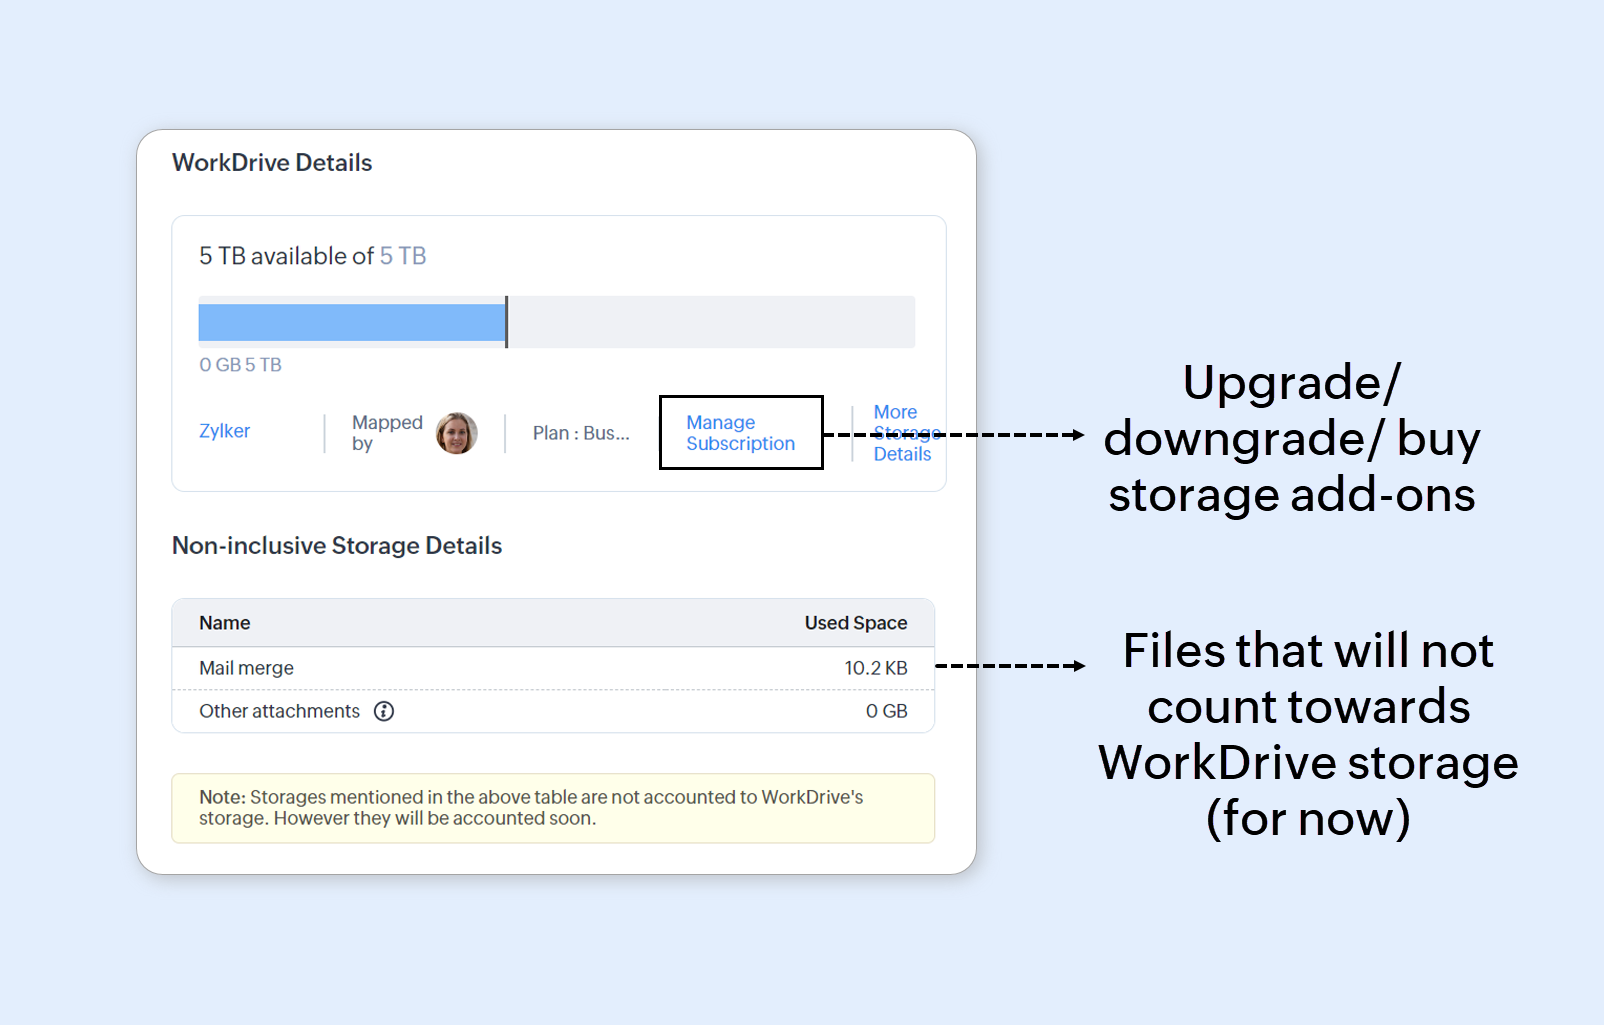Click the 0 GB value for Other attachments
The image size is (1604, 1025).
pyautogui.click(x=886, y=711)
